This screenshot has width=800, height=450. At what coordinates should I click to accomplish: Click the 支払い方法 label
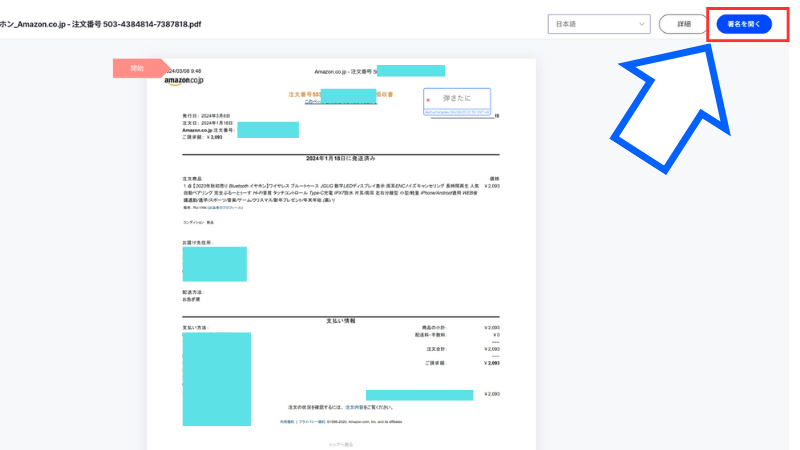click(195, 328)
